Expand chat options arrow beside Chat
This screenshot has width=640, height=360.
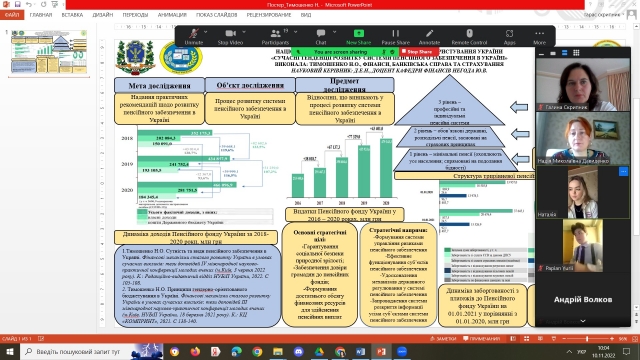(x=334, y=32)
